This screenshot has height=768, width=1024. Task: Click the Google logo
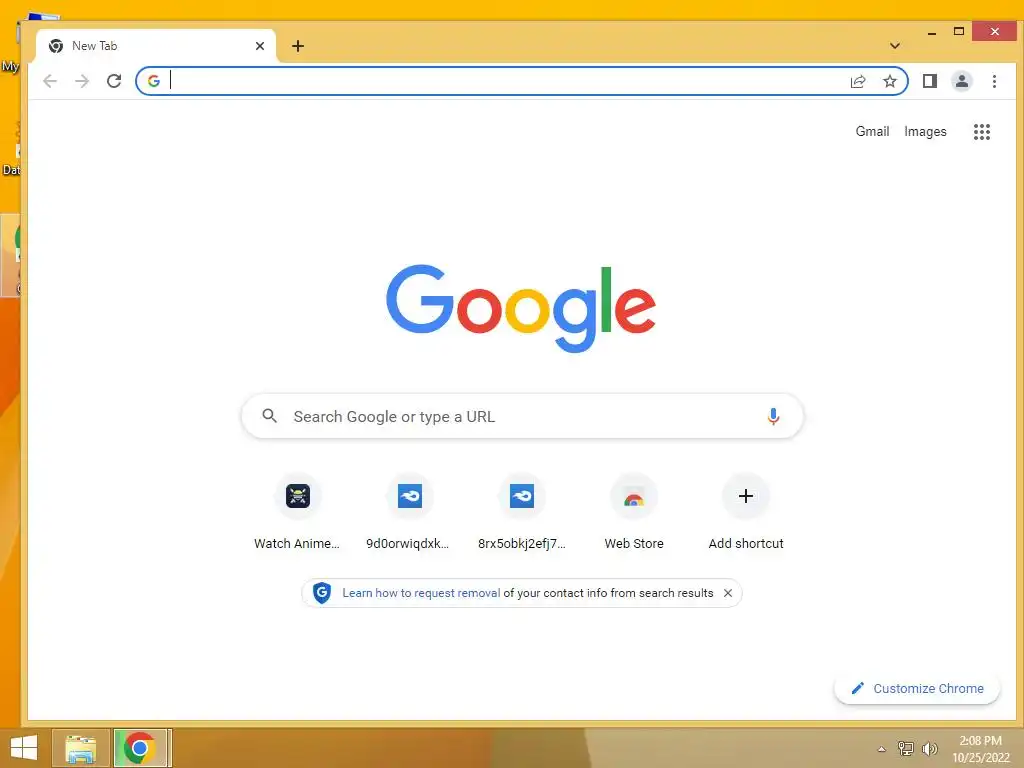[521, 308]
